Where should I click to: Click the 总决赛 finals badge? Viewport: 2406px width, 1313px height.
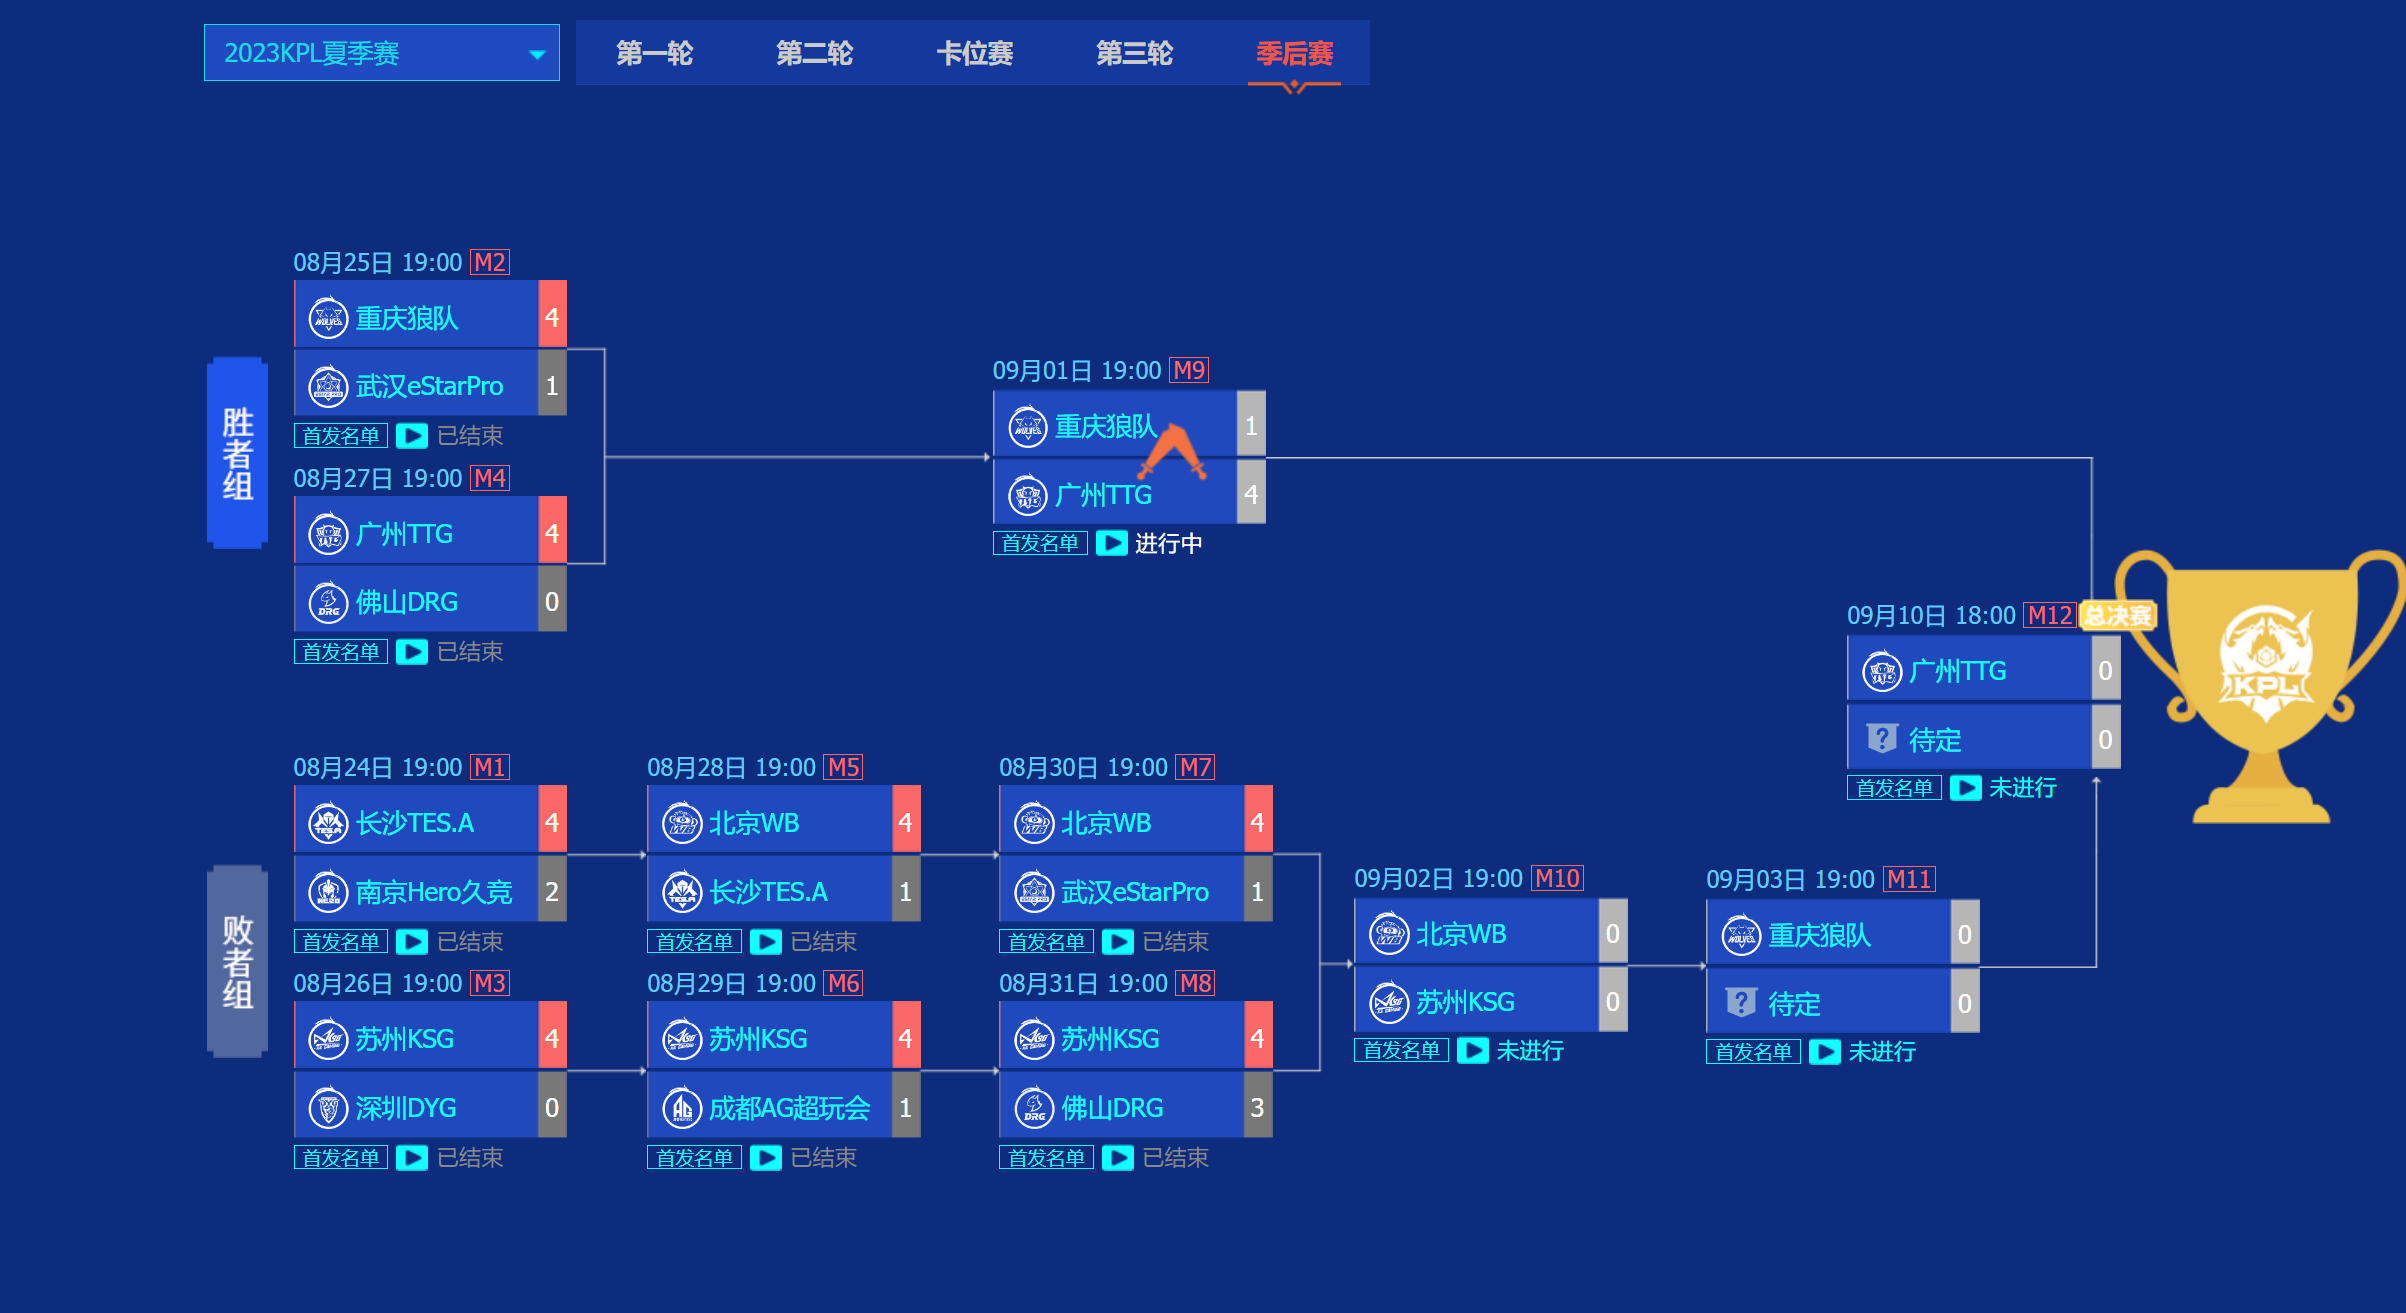pos(2117,616)
